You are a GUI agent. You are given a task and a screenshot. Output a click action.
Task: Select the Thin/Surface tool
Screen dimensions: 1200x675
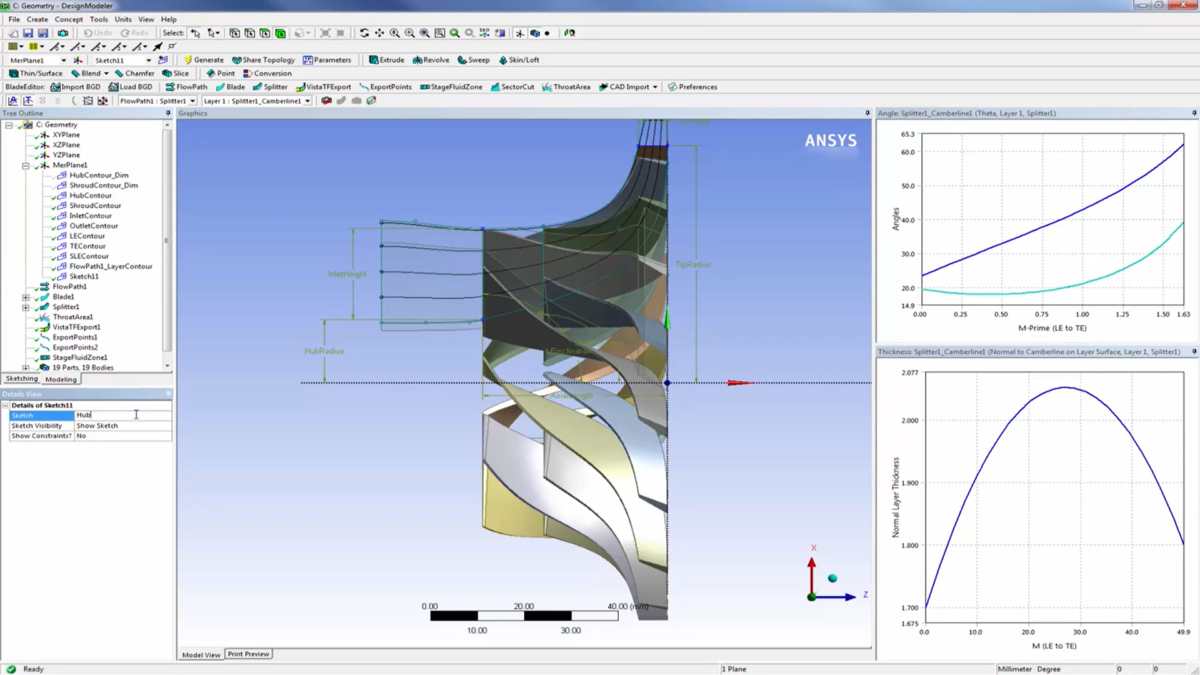pyautogui.click(x=35, y=73)
